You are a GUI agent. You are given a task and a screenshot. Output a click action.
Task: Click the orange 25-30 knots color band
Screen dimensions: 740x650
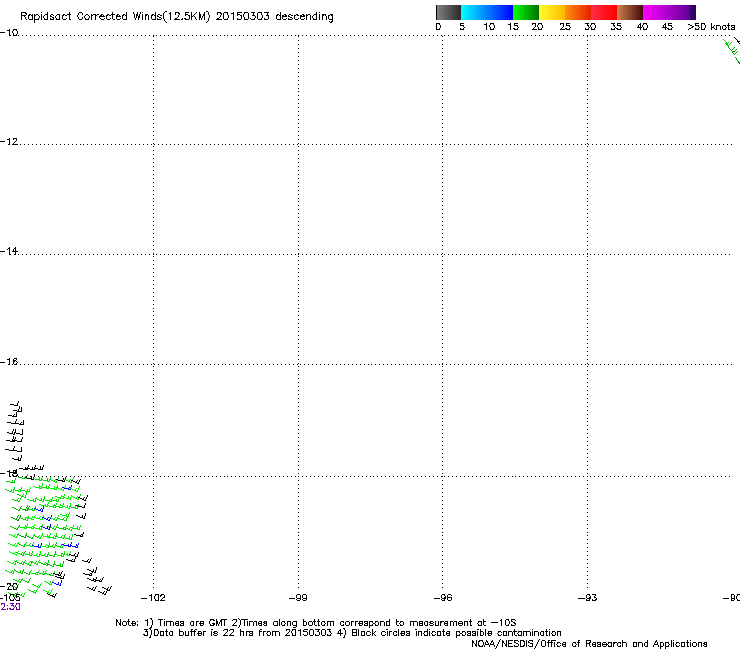tap(578, 12)
